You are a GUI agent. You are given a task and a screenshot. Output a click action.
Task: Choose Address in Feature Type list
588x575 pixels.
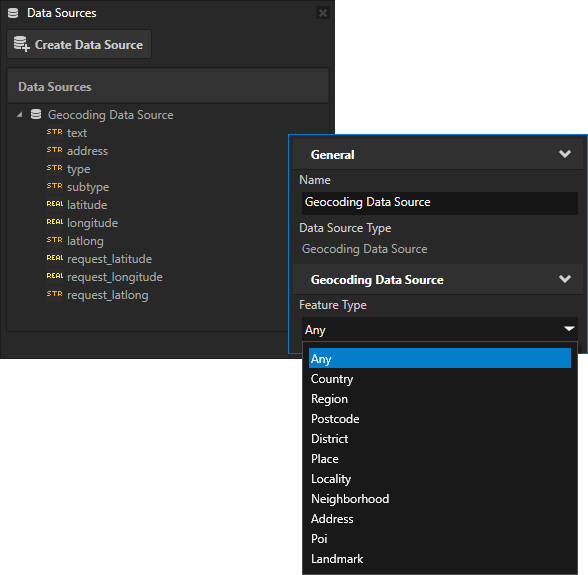click(x=440, y=519)
